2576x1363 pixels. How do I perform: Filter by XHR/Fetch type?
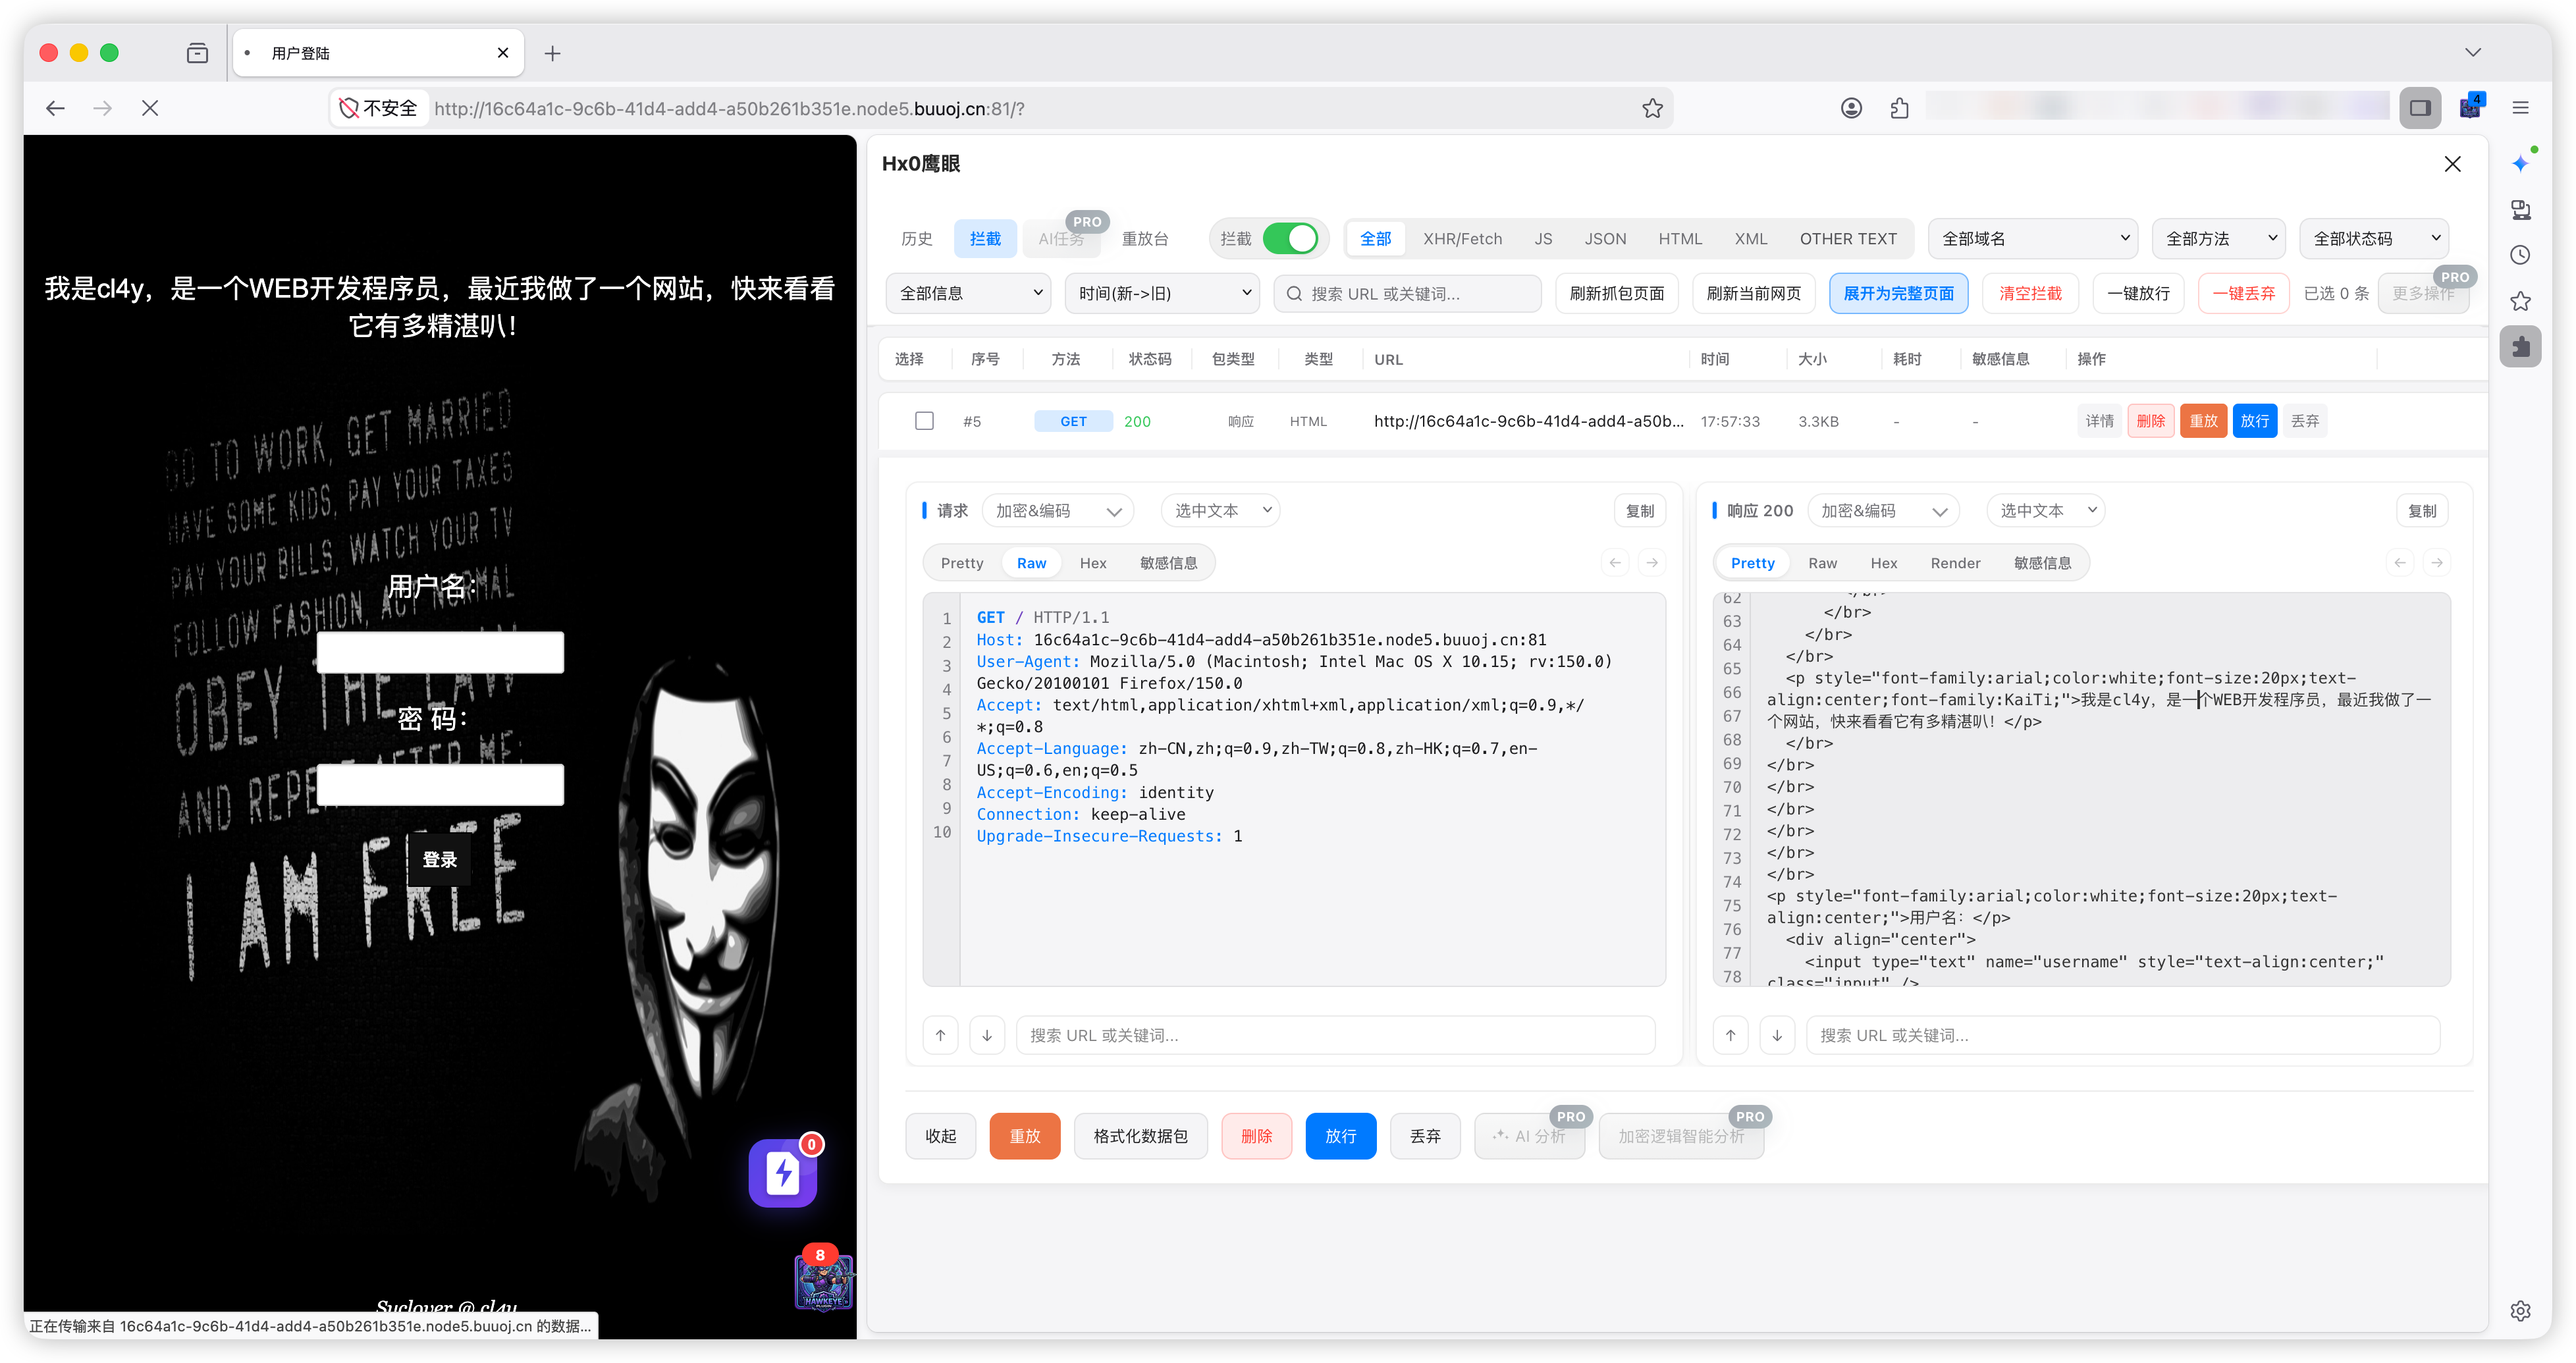tap(1462, 239)
